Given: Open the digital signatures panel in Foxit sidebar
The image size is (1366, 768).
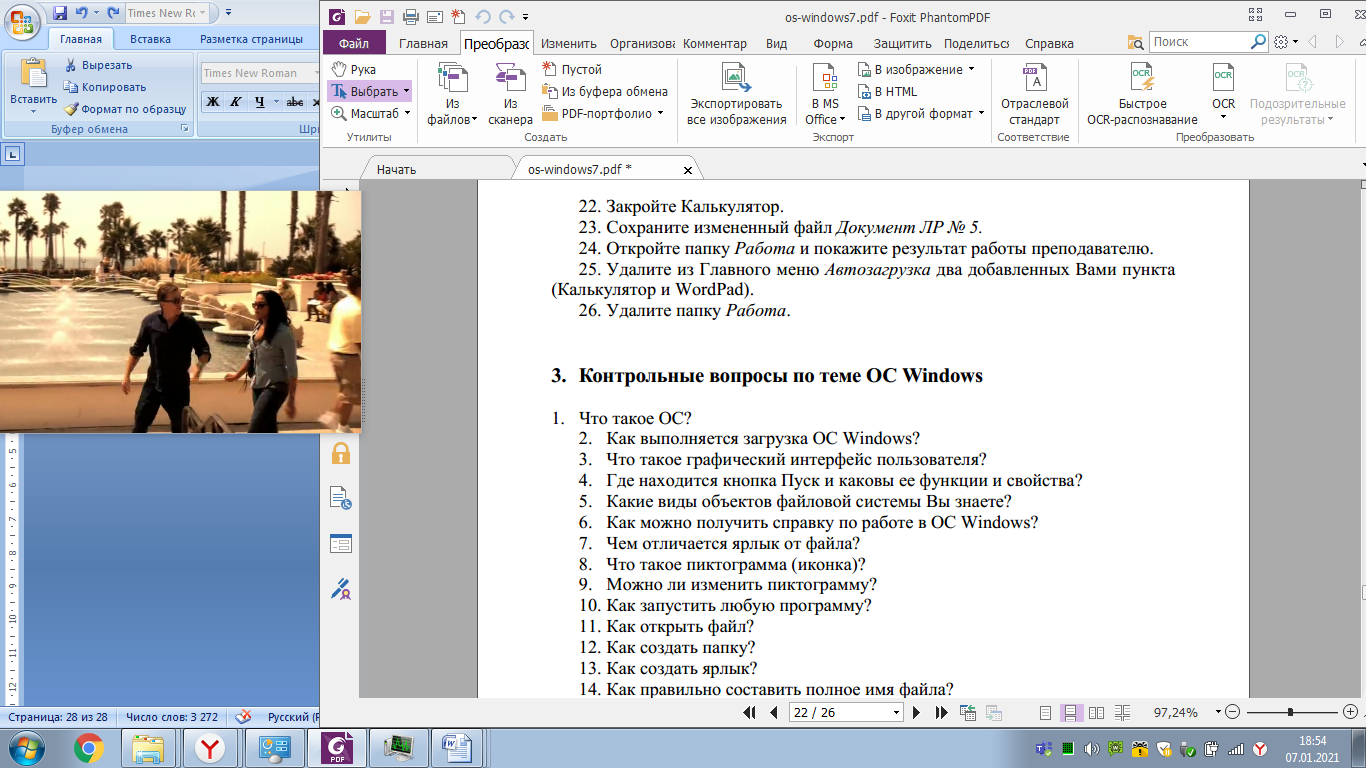Looking at the screenshot, I should pyautogui.click(x=341, y=588).
